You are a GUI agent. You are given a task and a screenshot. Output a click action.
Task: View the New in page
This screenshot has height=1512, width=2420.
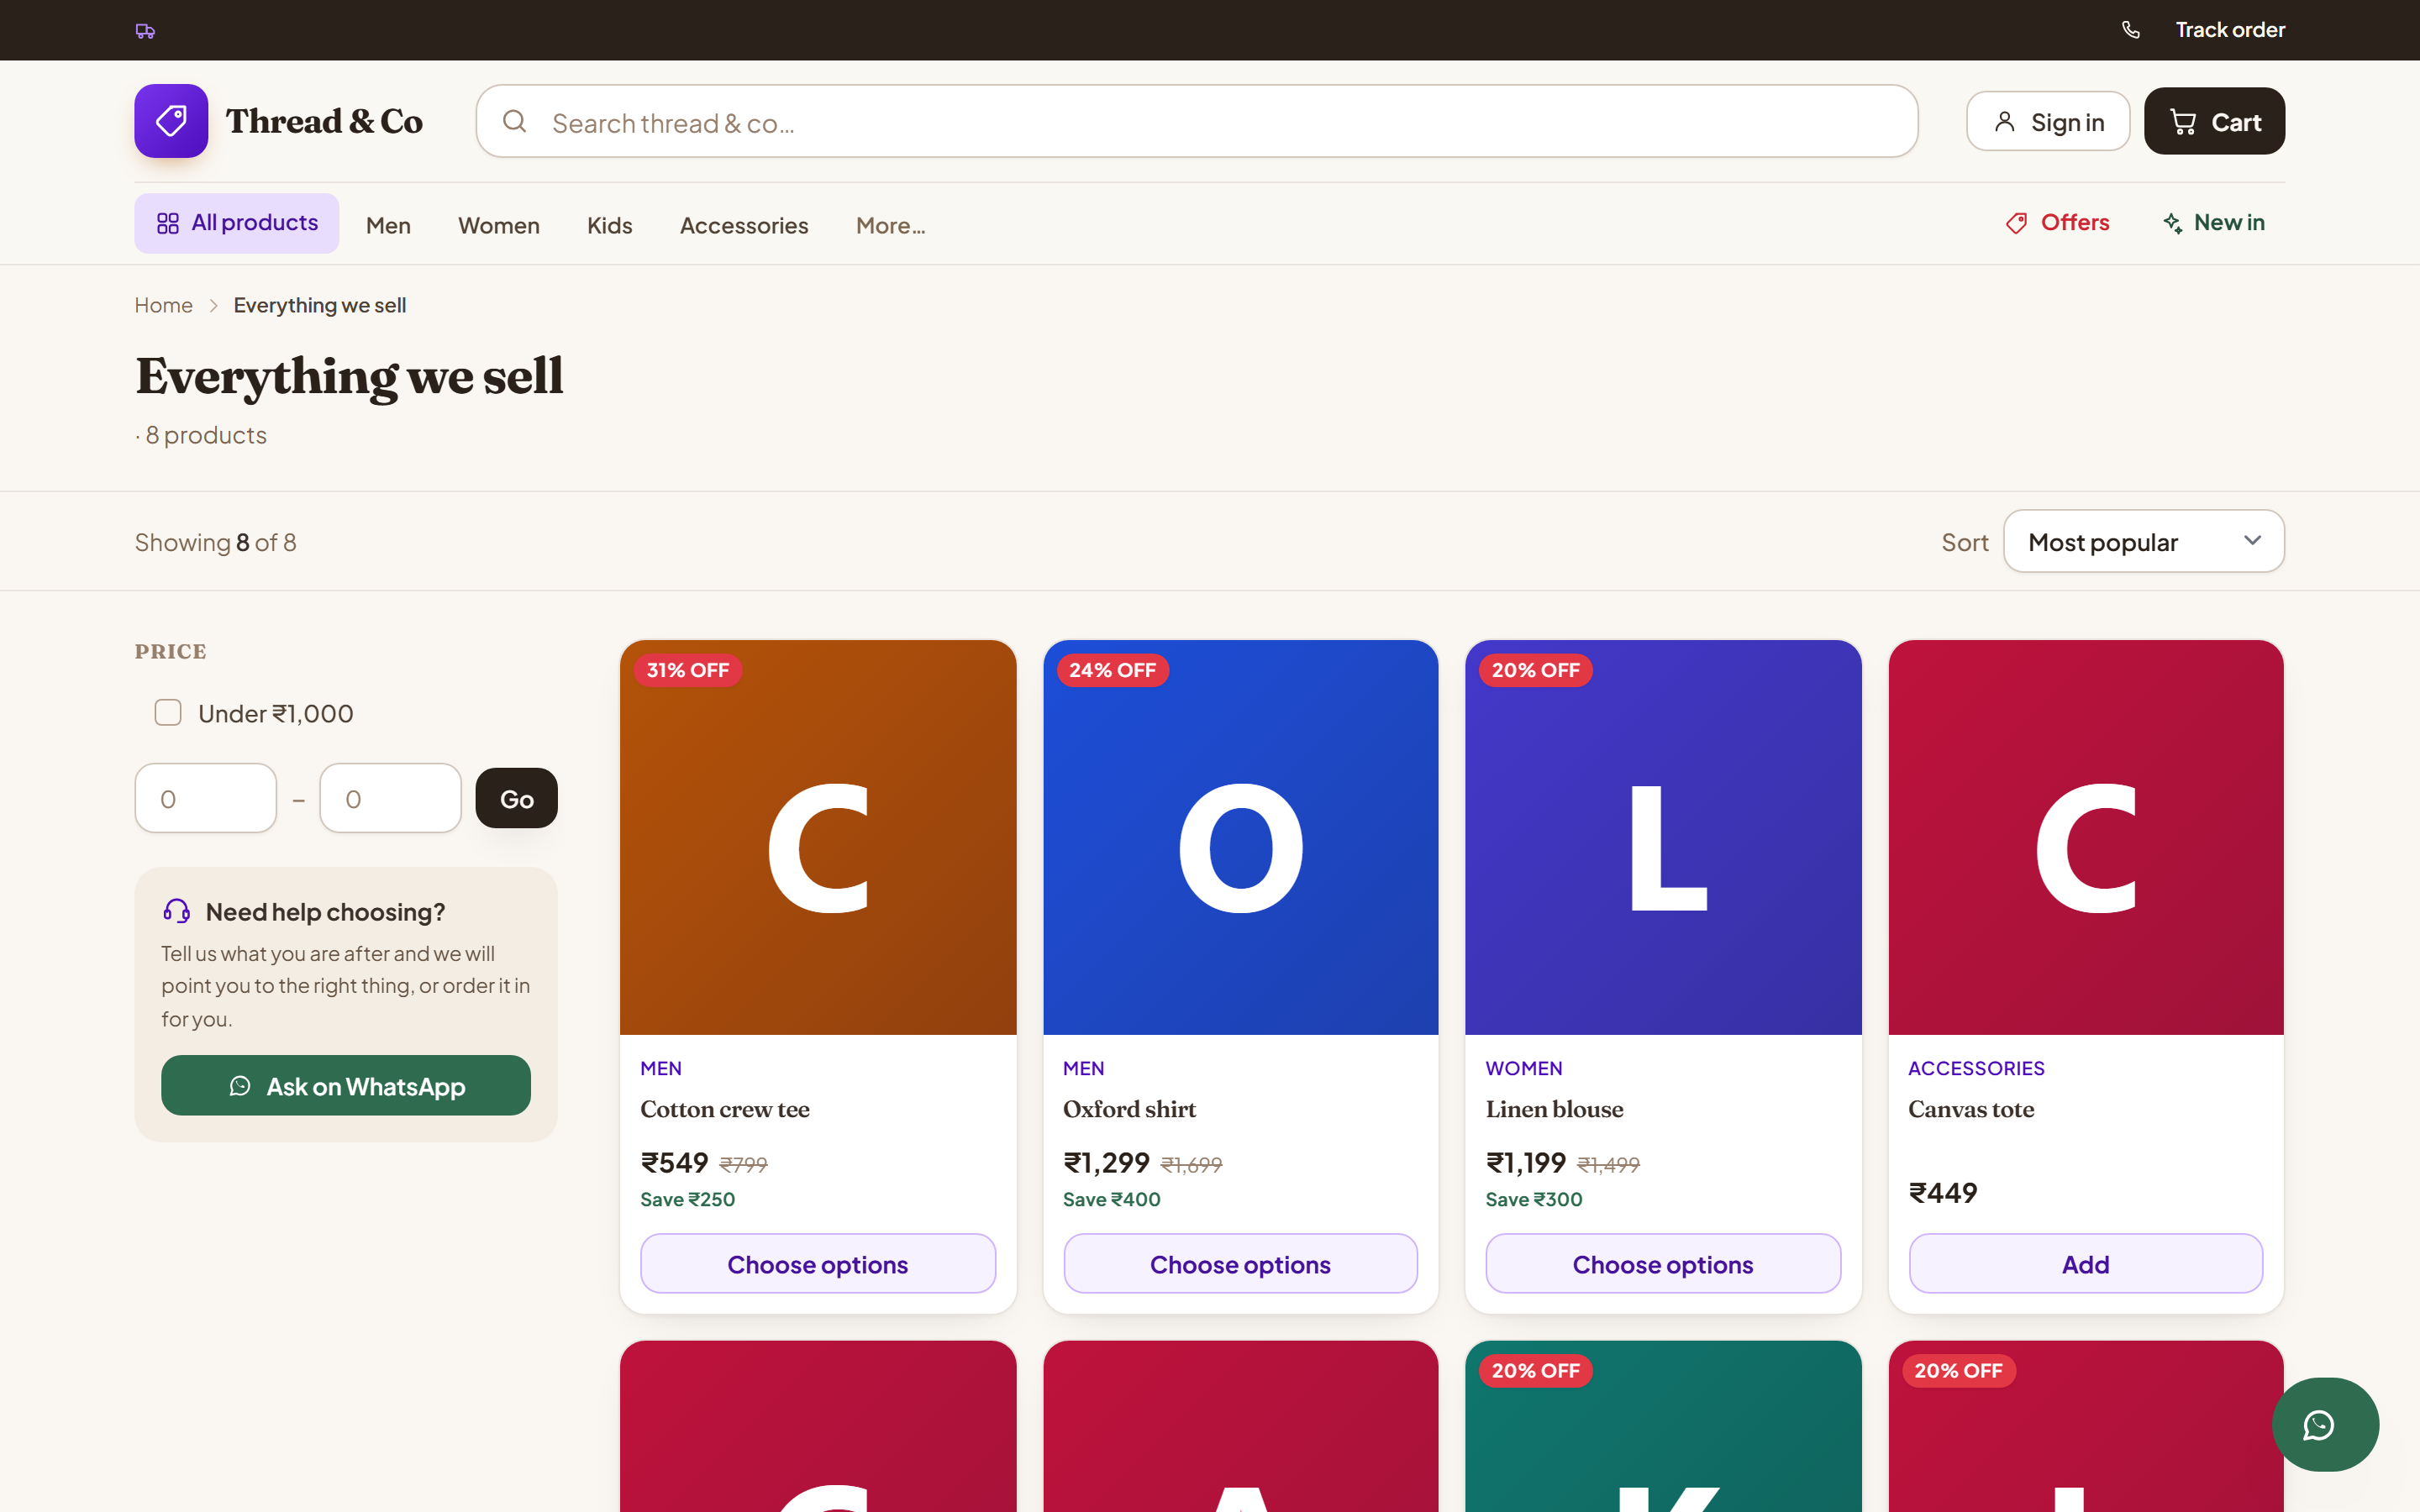[2213, 223]
